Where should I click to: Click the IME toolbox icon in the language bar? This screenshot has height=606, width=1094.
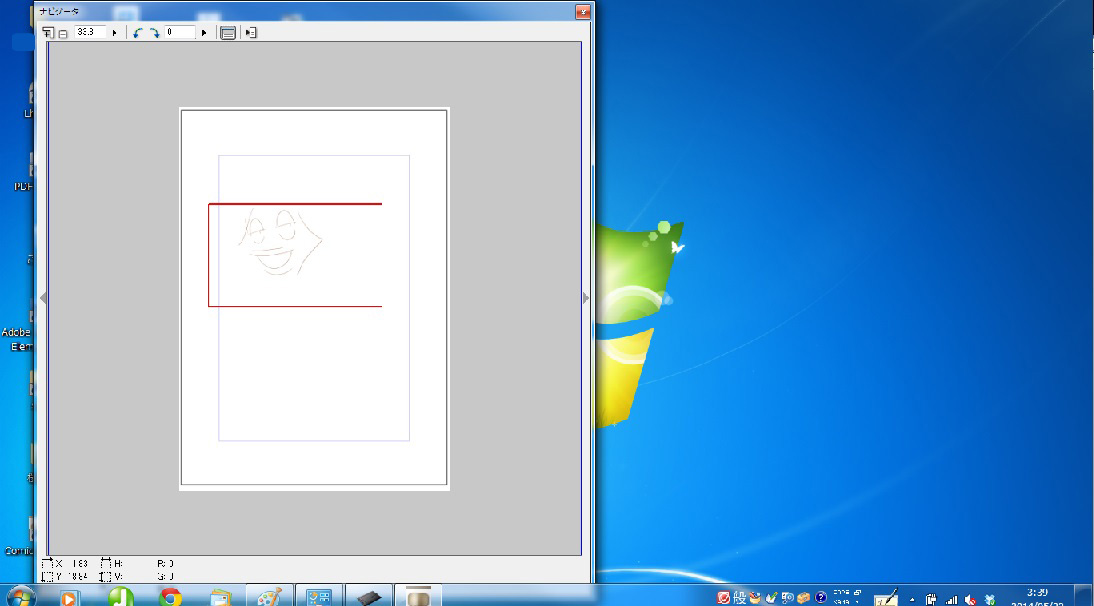point(804,598)
